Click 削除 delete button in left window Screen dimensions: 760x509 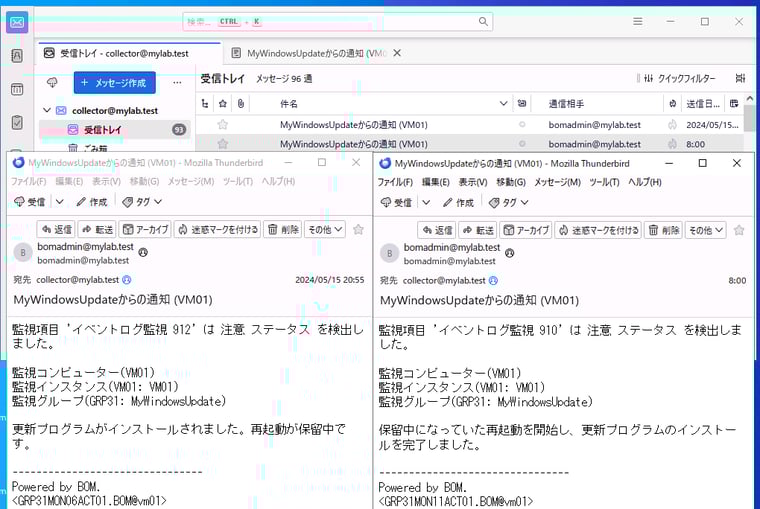tap(283, 229)
